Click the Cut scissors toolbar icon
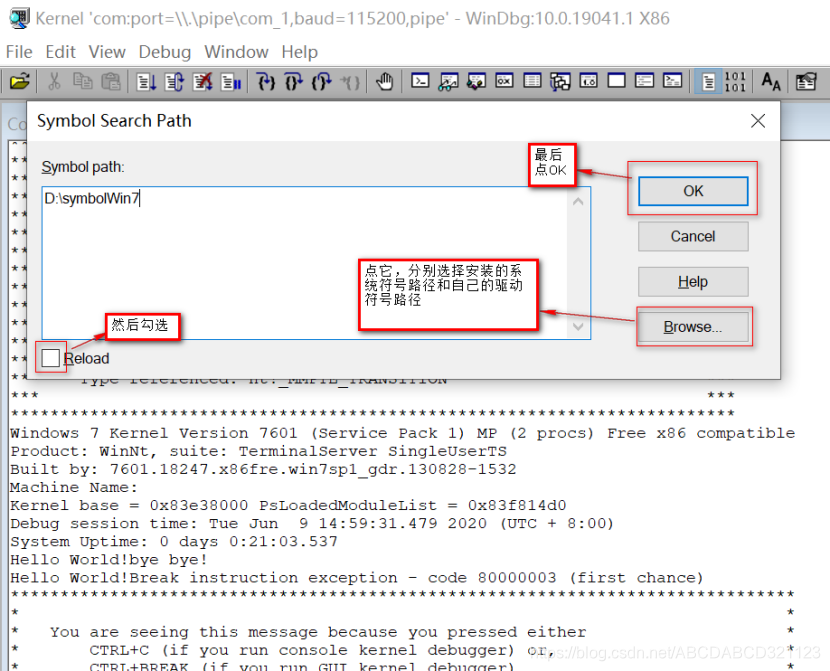The width and height of the screenshot is (830, 671). [54, 81]
